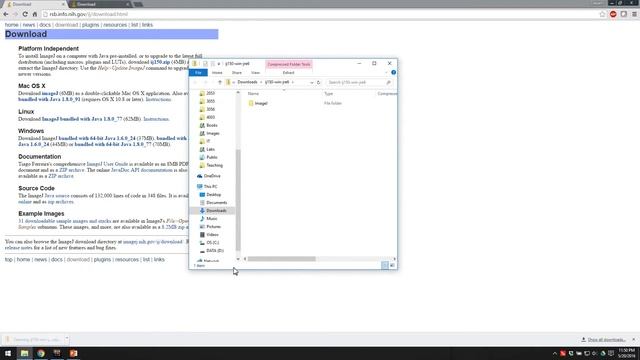Open PowerPoint from the taskbar
Image resolution: width=640 pixels, height=360 pixels.
coord(73,353)
